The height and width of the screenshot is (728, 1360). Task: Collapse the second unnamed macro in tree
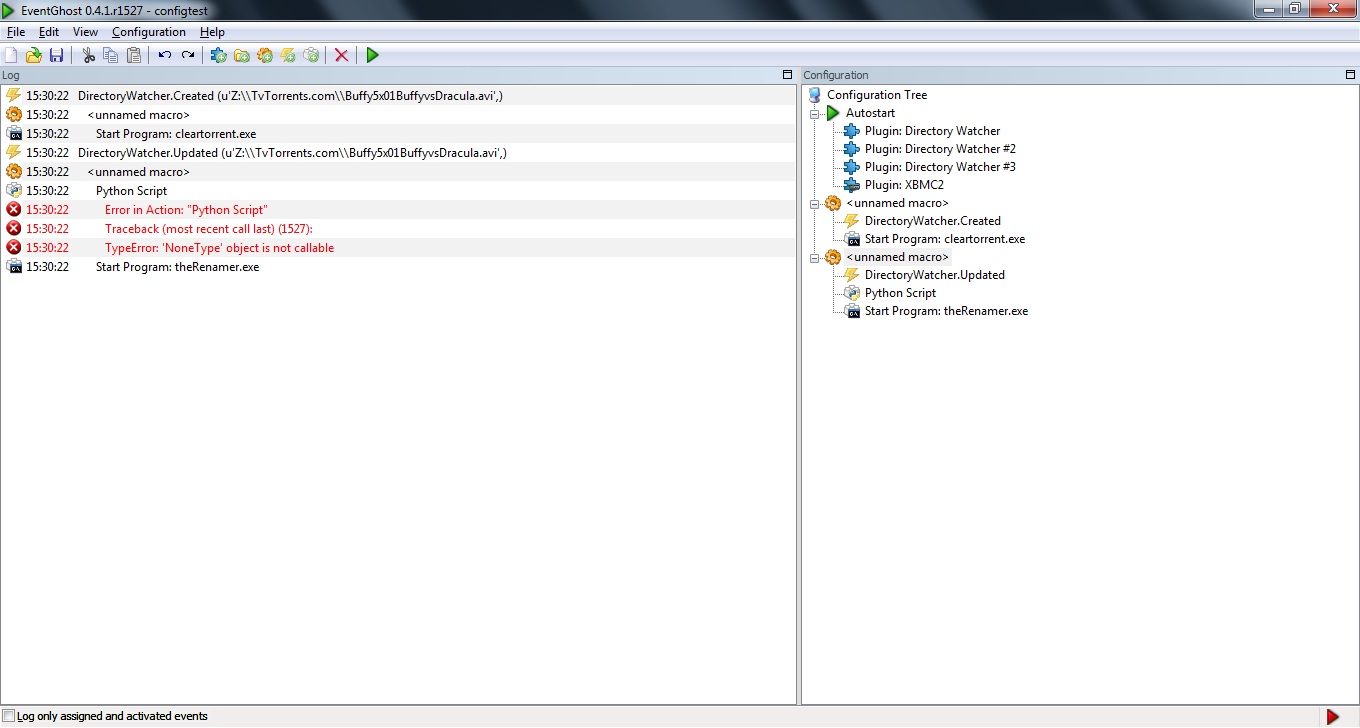816,257
